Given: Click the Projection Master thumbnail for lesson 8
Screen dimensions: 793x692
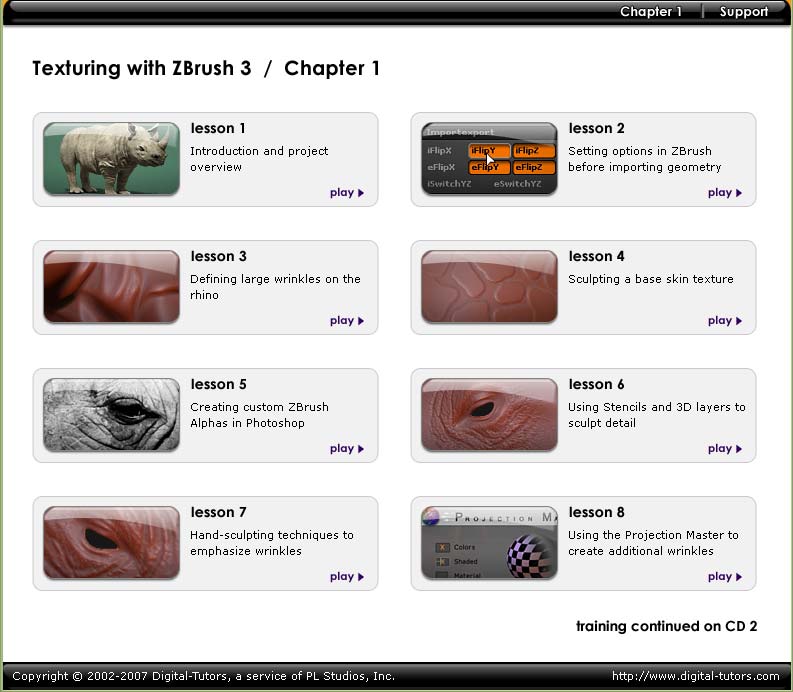Looking at the screenshot, I should (x=489, y=543).
